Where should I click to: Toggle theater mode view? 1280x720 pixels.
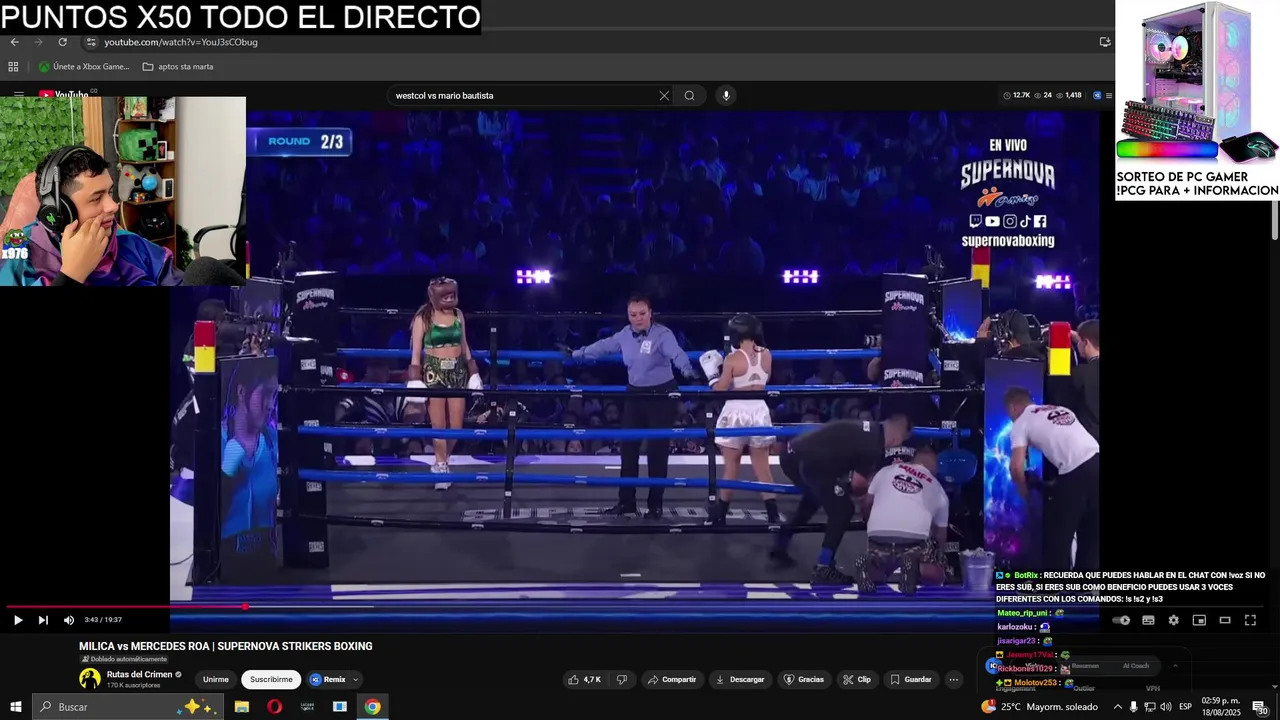(1225, 620)
